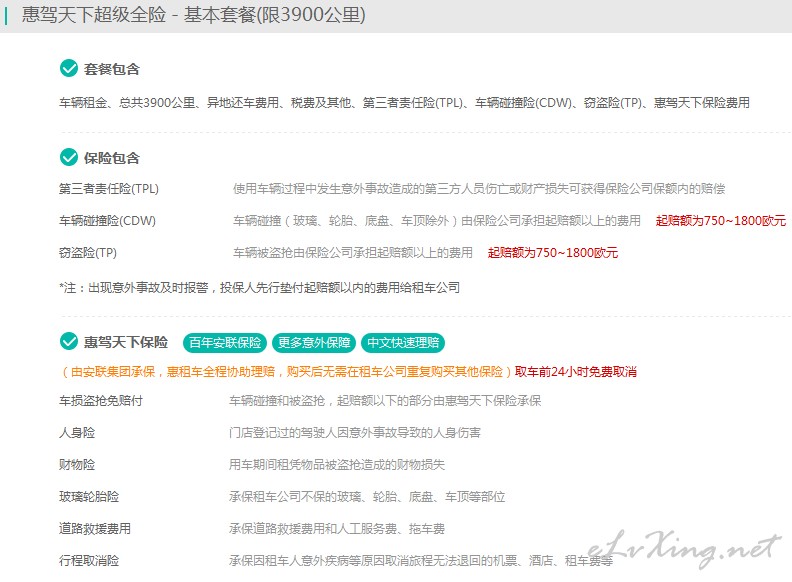
Task: Click the 保险包含 heading
Action: pos(112,158)
